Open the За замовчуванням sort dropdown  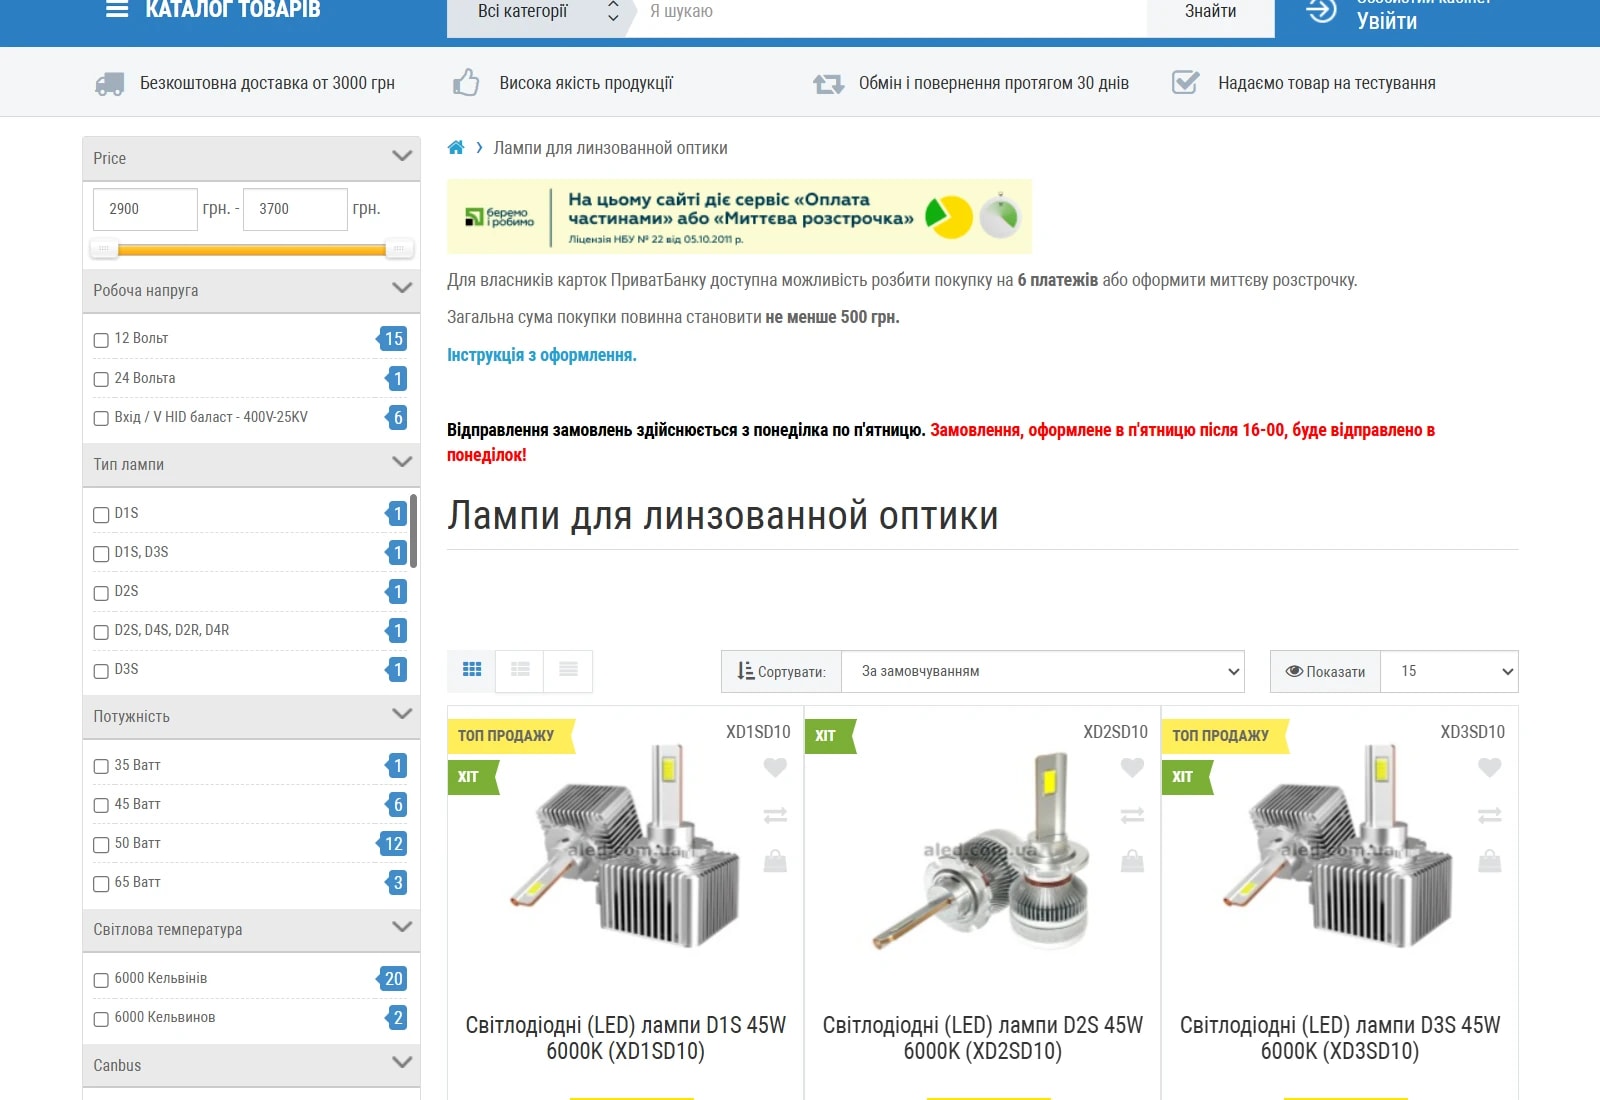point(1043,671)
